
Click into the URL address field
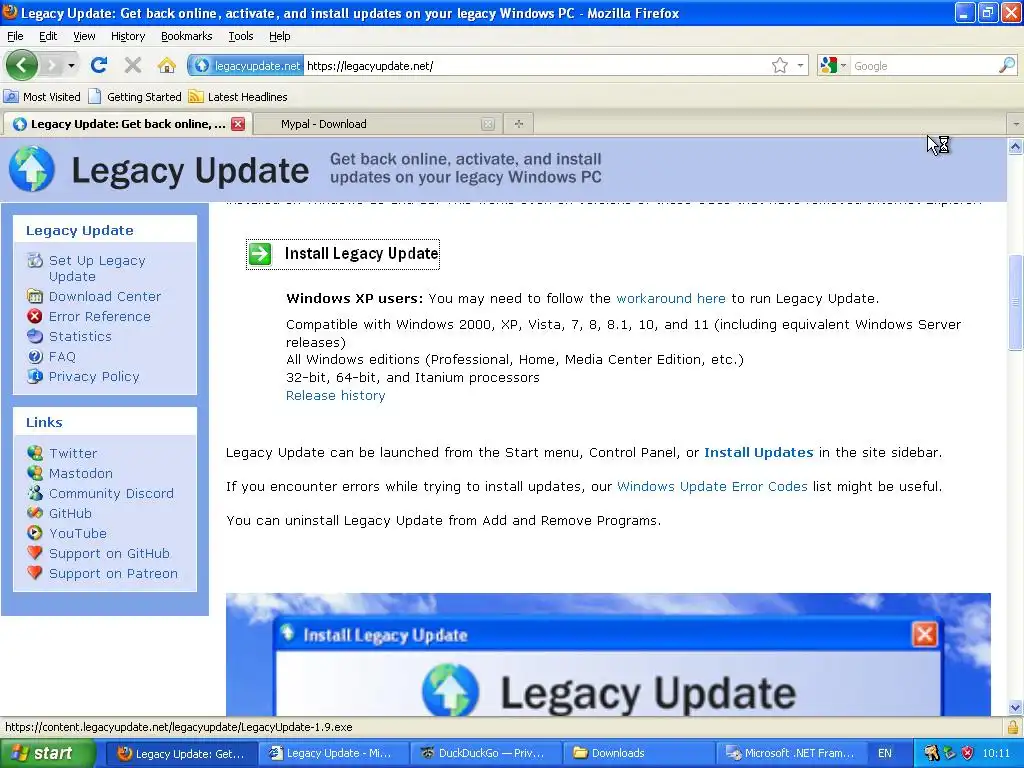[536, 65]
